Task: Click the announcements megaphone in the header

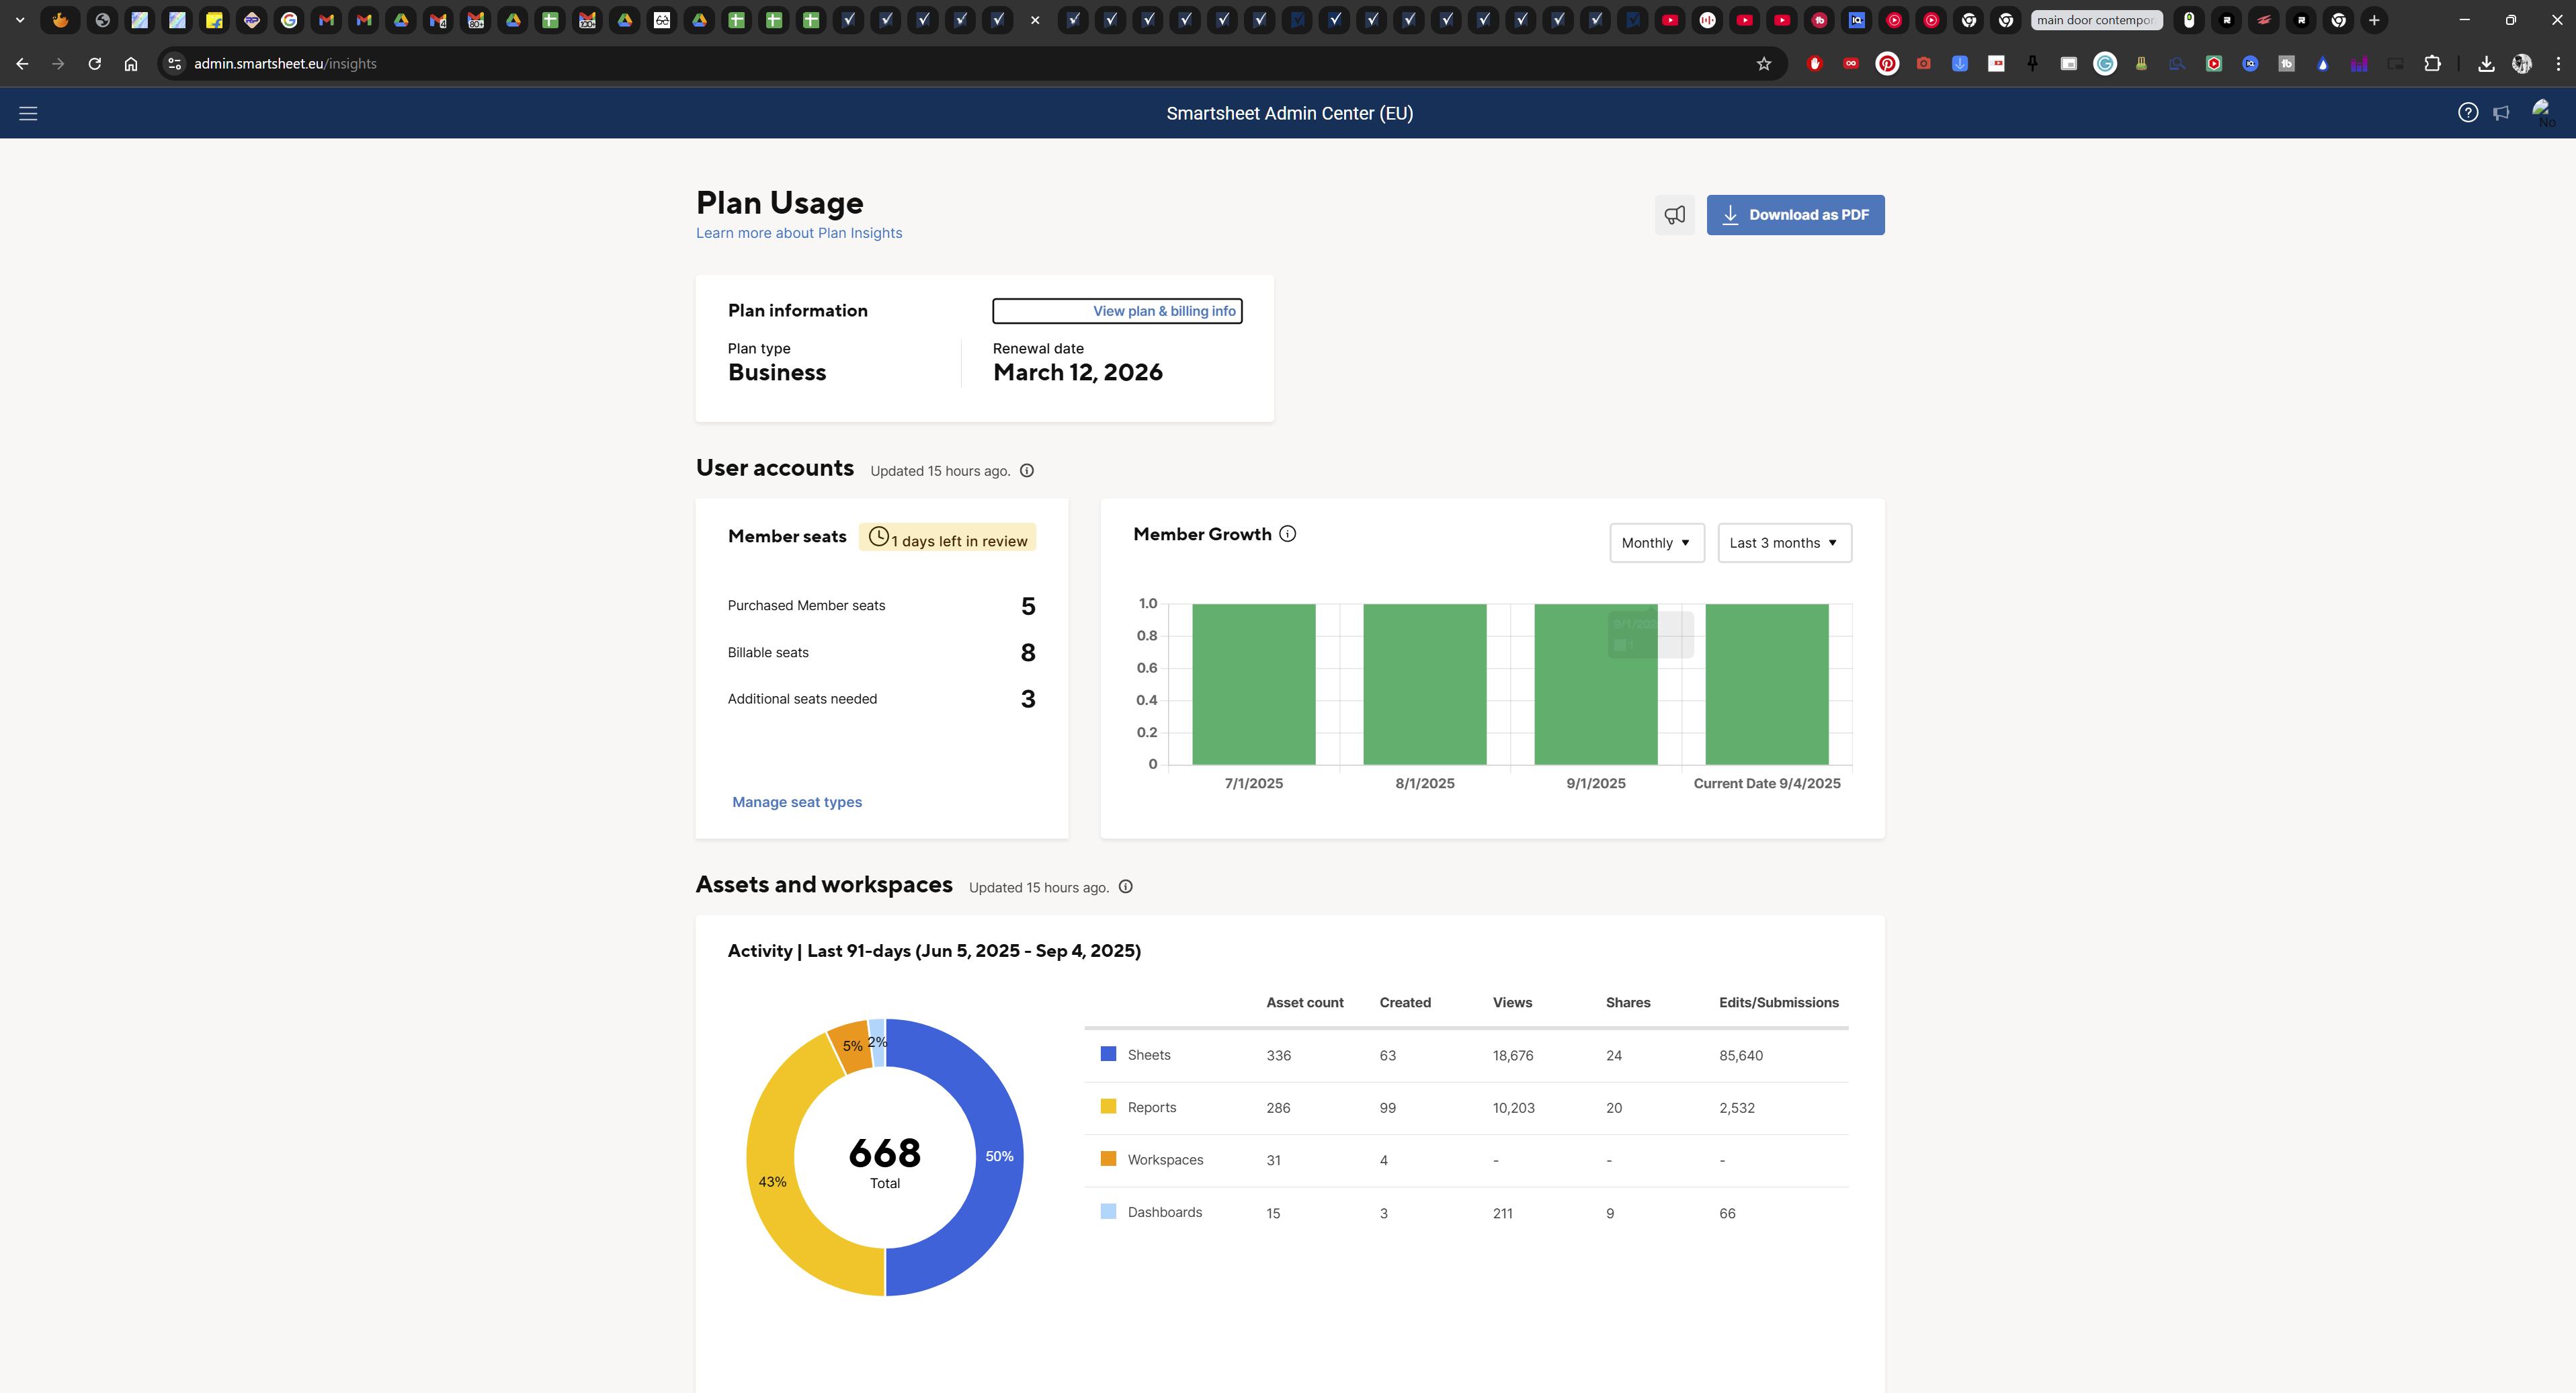Action: [x=2501, y=113]
